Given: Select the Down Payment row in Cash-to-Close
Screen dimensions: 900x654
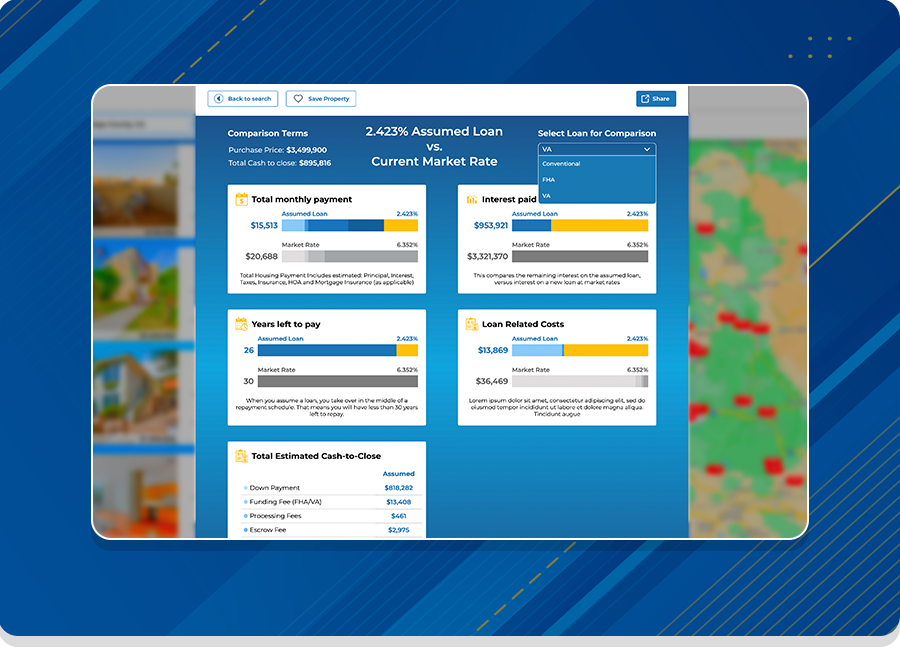Looking at the screenshot, I should [x=274, y=488].
